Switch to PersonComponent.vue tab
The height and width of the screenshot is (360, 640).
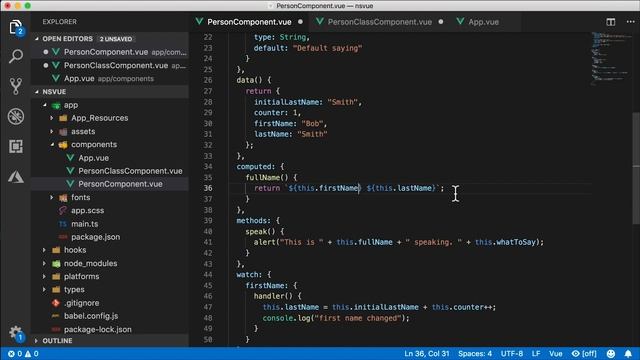250,22
